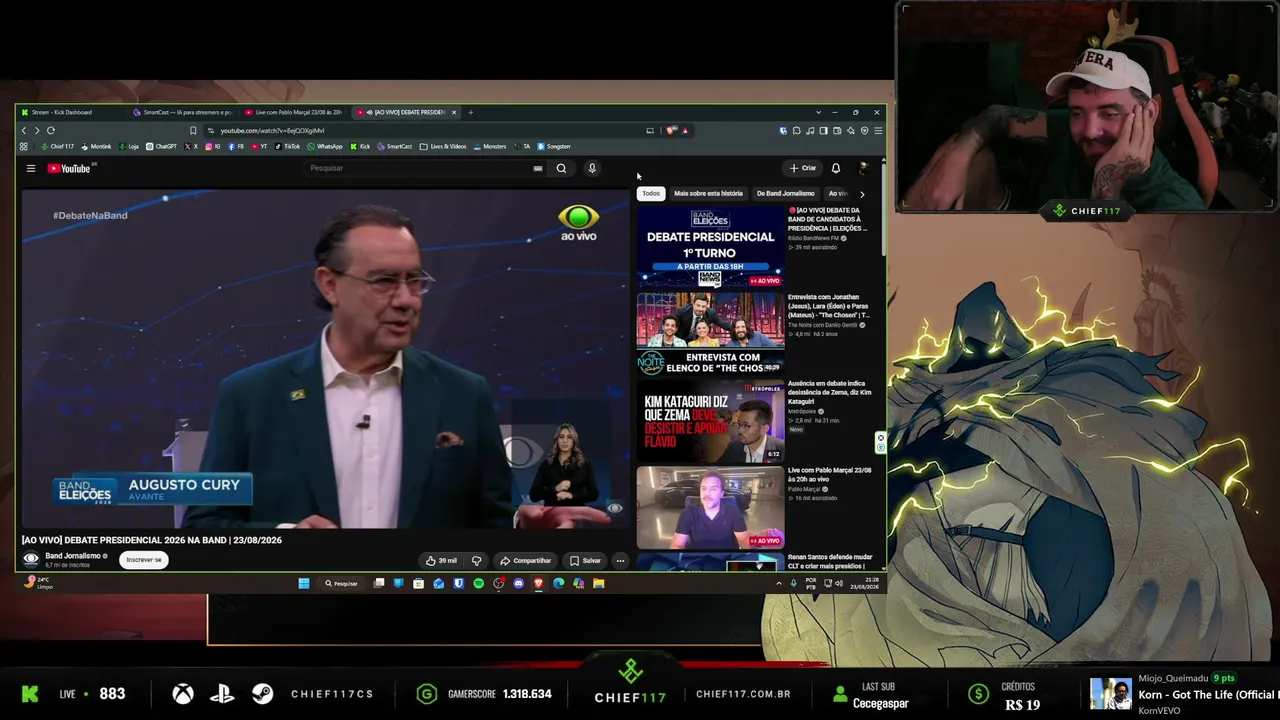
Task: Click the debate video player
Action: click(326, 358)
